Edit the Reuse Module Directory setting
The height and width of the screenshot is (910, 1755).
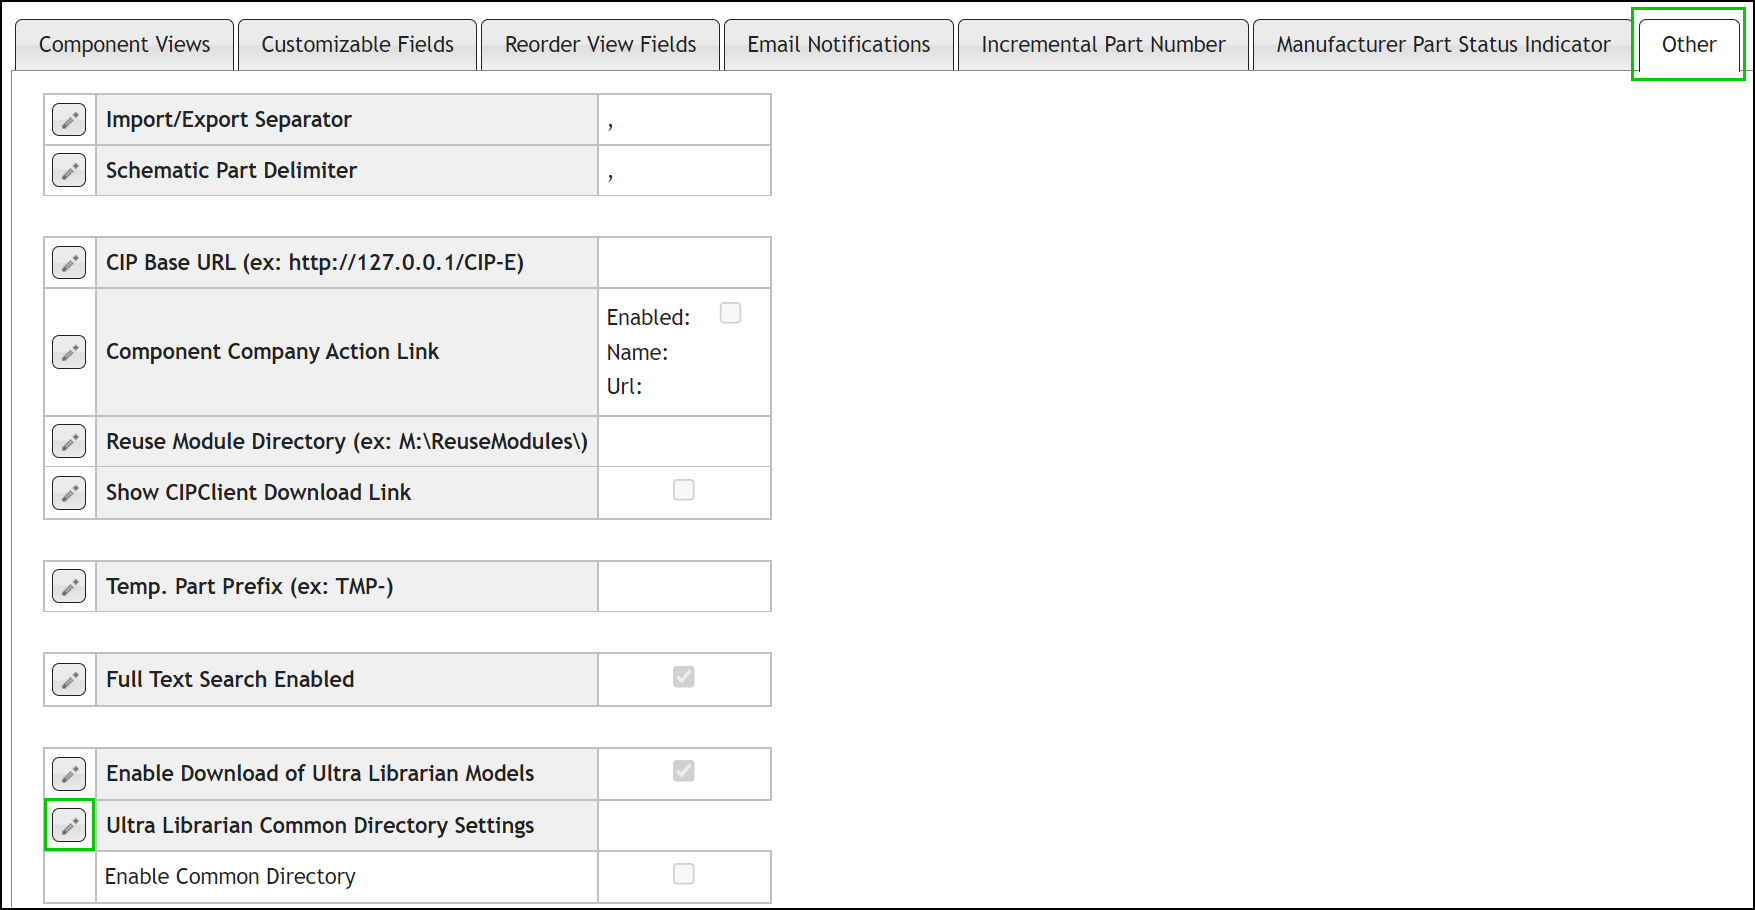(68, 441)
